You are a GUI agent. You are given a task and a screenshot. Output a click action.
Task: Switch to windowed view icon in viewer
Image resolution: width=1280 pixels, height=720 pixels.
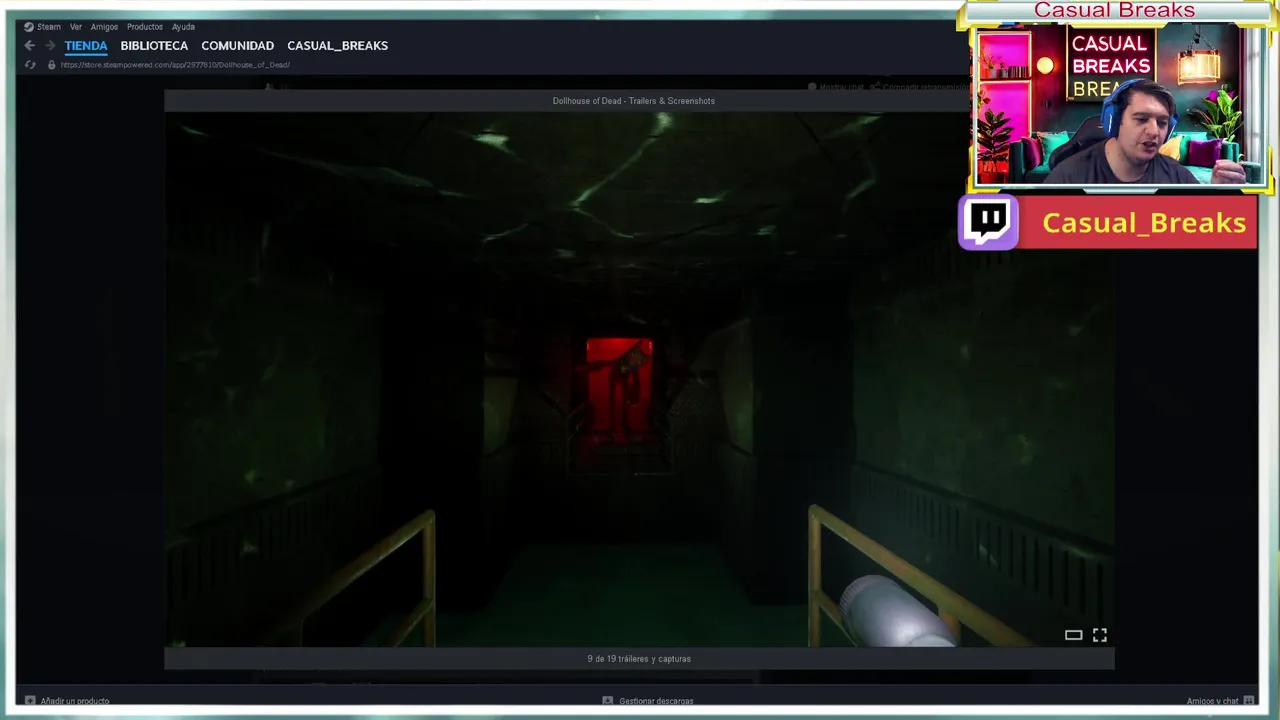(1073, 635)
